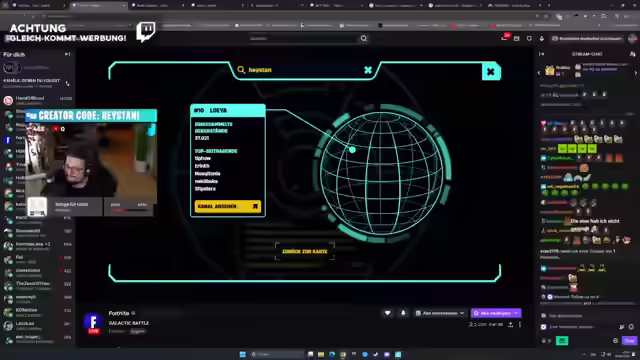
Task: Click the Twitch search magnifier button
Action: 364,38
